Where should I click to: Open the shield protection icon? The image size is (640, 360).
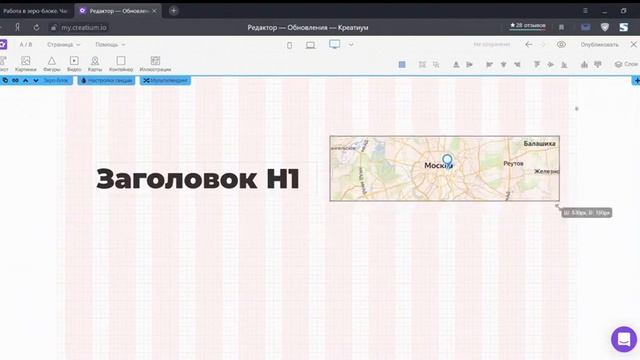(x=605, y=27)
